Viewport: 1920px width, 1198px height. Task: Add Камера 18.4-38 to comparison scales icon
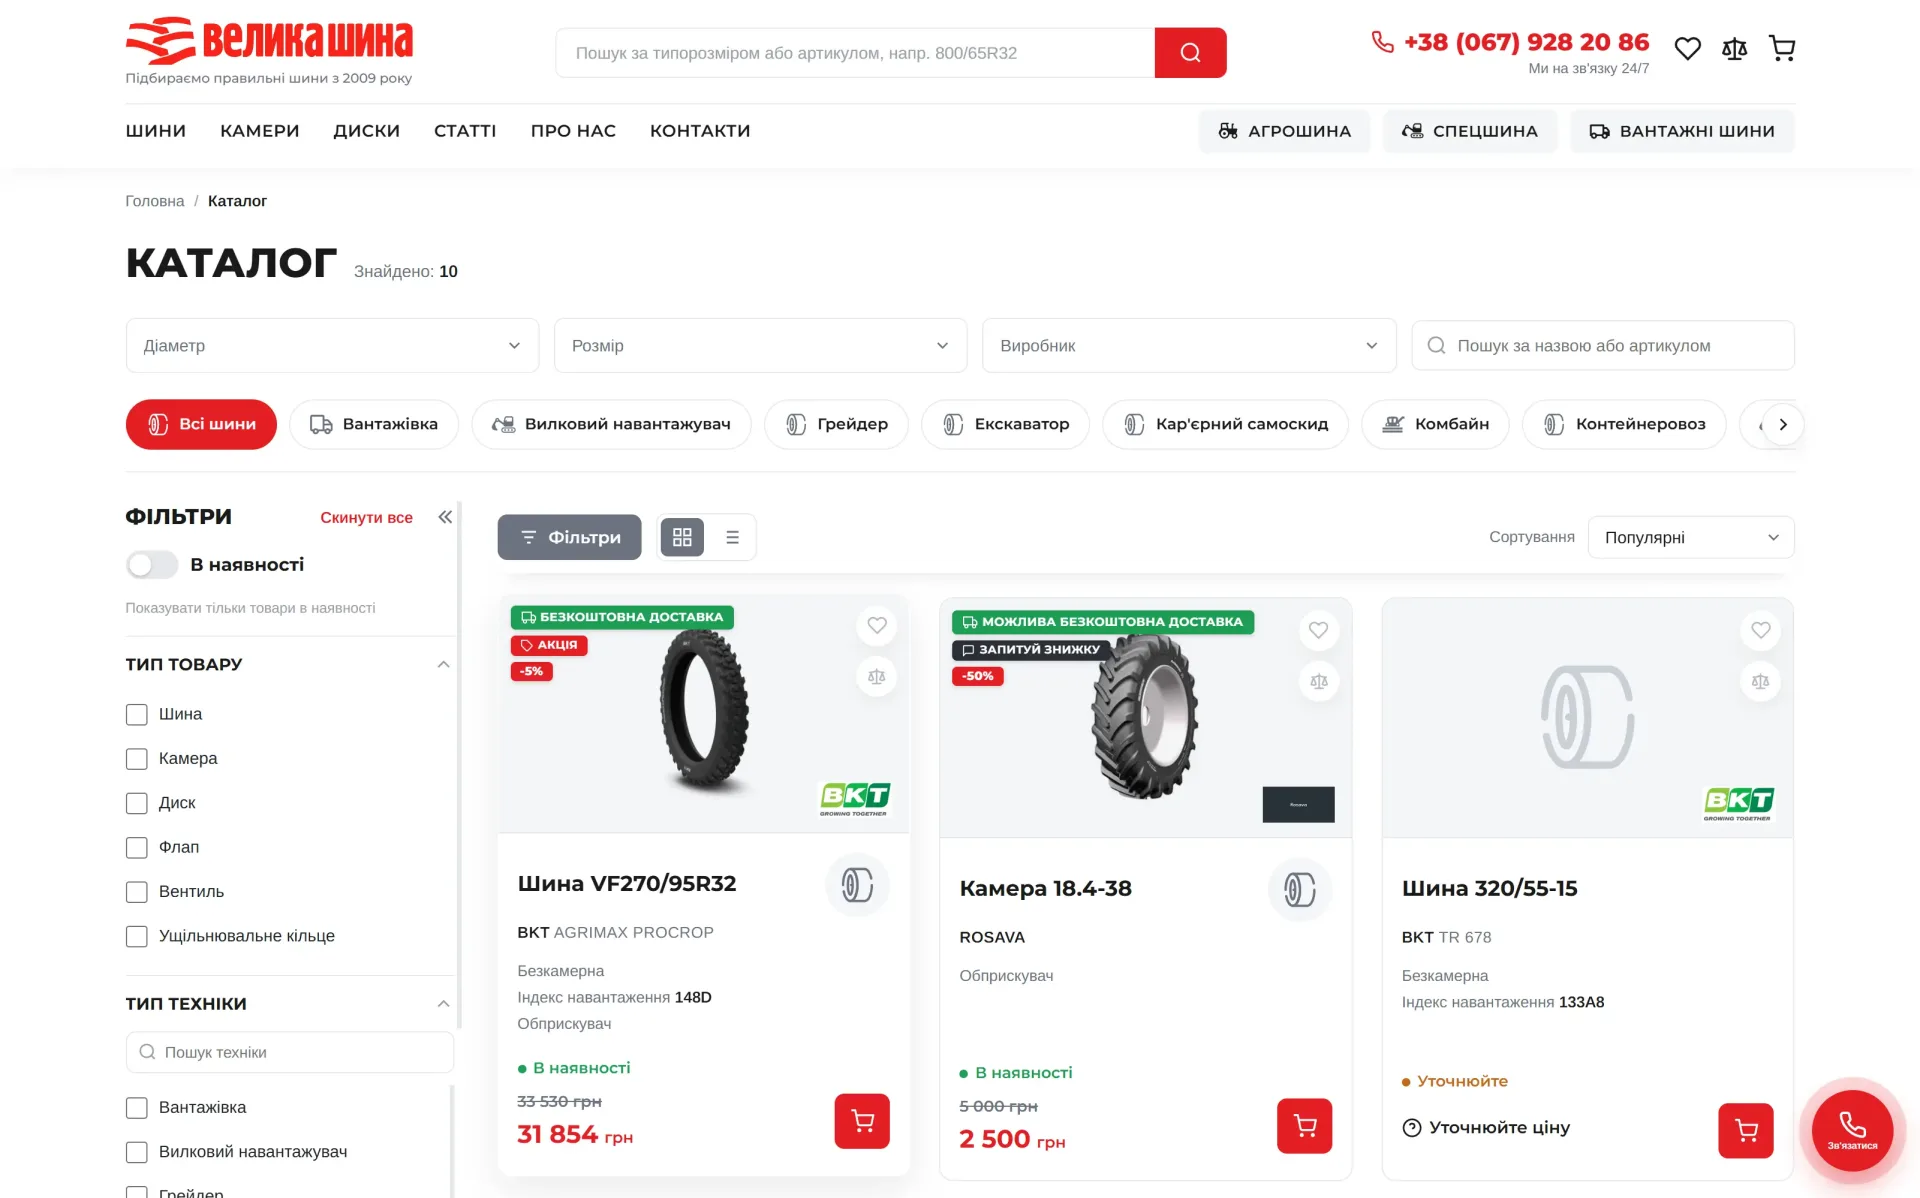tap(1319, 681)
